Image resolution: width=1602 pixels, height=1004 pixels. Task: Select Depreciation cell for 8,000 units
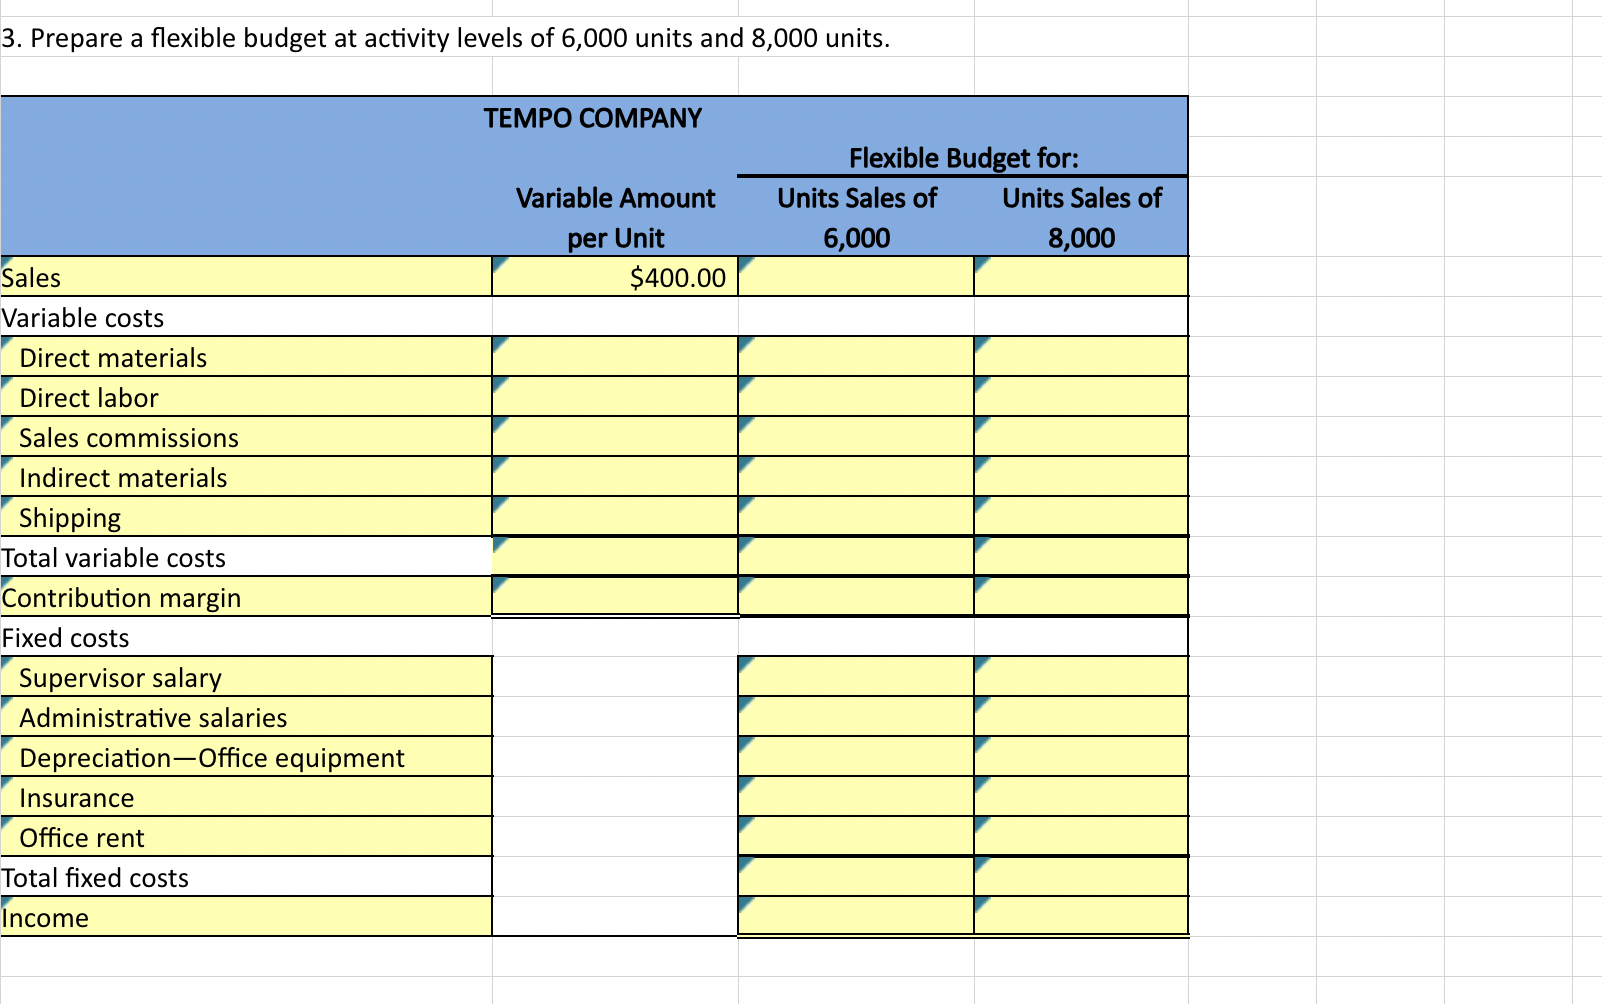[x=1081, y=757]
